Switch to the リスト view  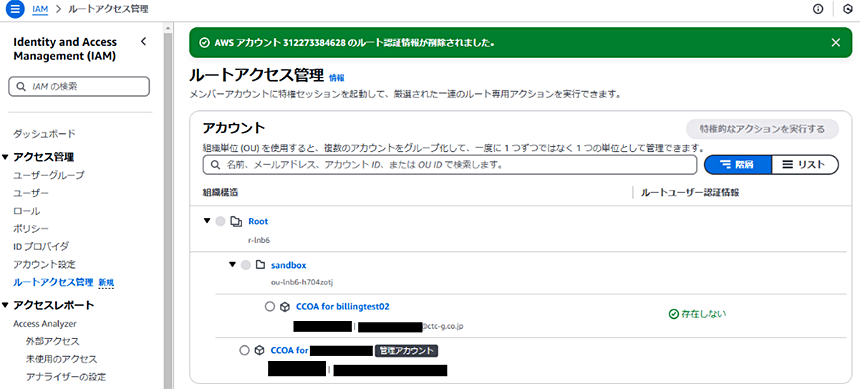tap(805, 164)
